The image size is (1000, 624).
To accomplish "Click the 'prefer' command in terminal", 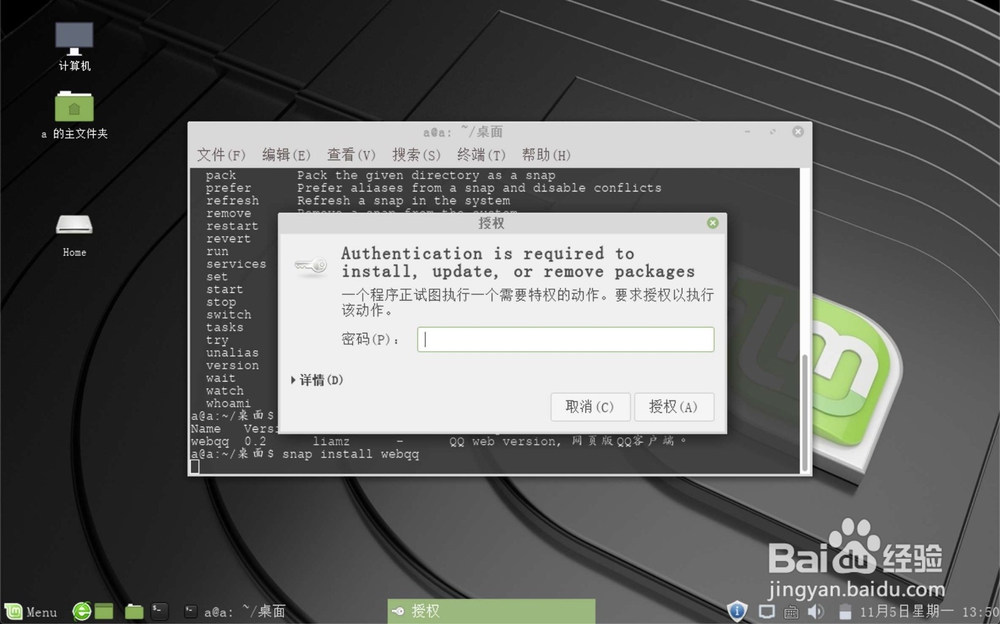I will click(228, 188).
